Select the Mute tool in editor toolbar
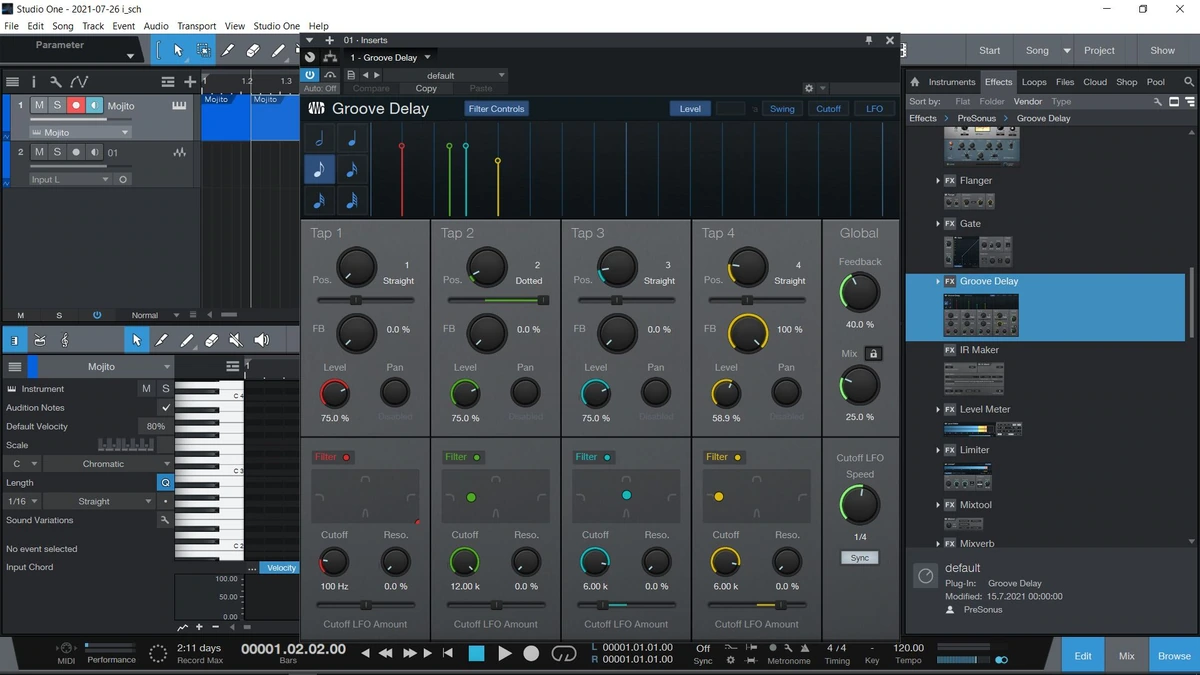1200x675 pixels. (x=236, y=340)
